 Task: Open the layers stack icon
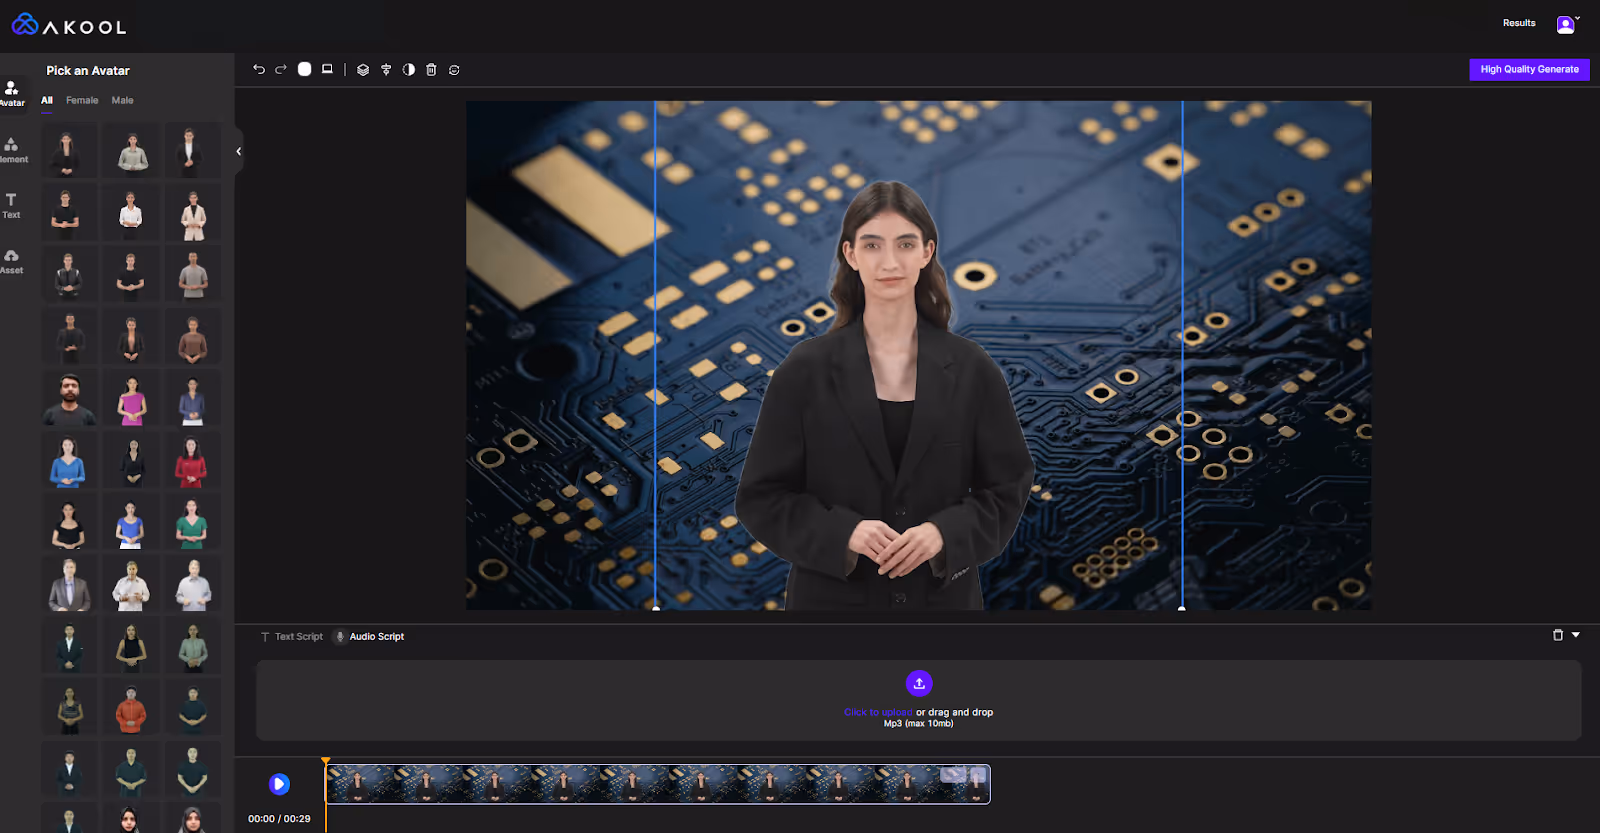tap(363, 70)
